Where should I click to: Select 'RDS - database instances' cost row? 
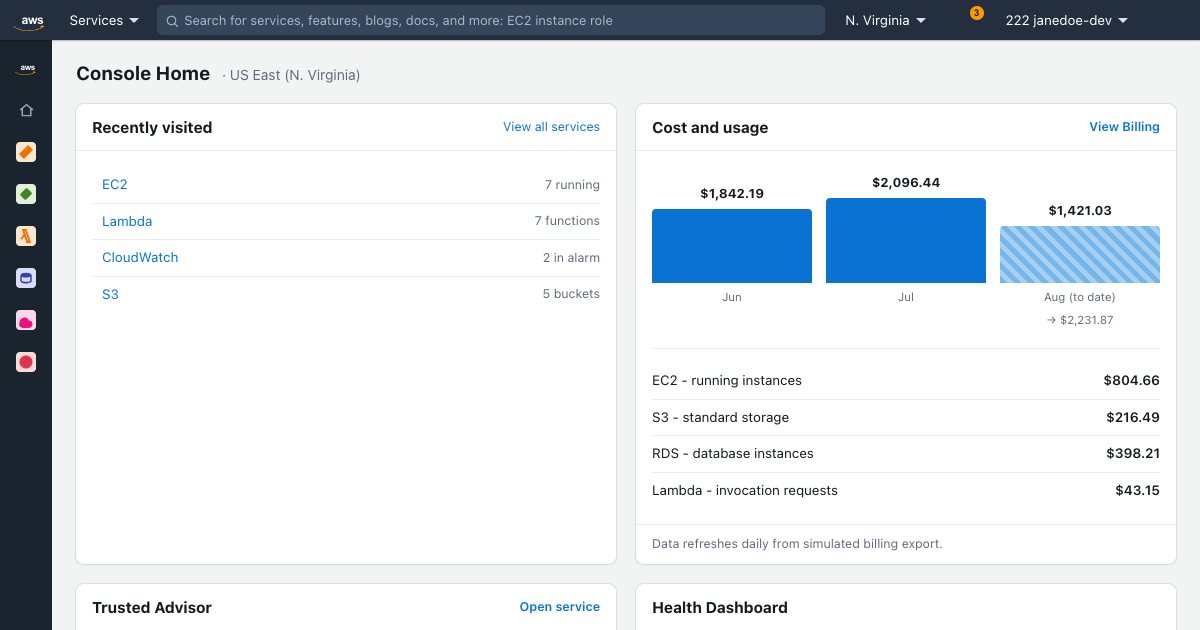coord(906,454)
